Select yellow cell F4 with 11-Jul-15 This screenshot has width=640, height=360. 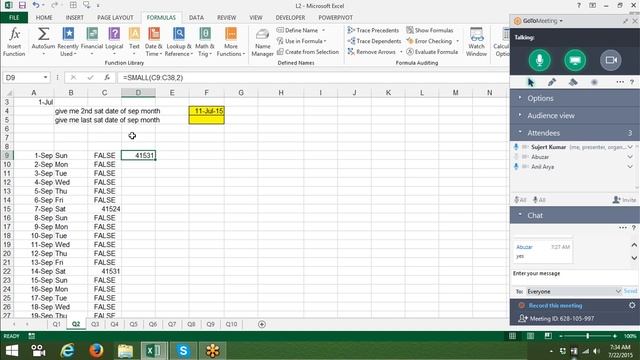coord(207,111)
